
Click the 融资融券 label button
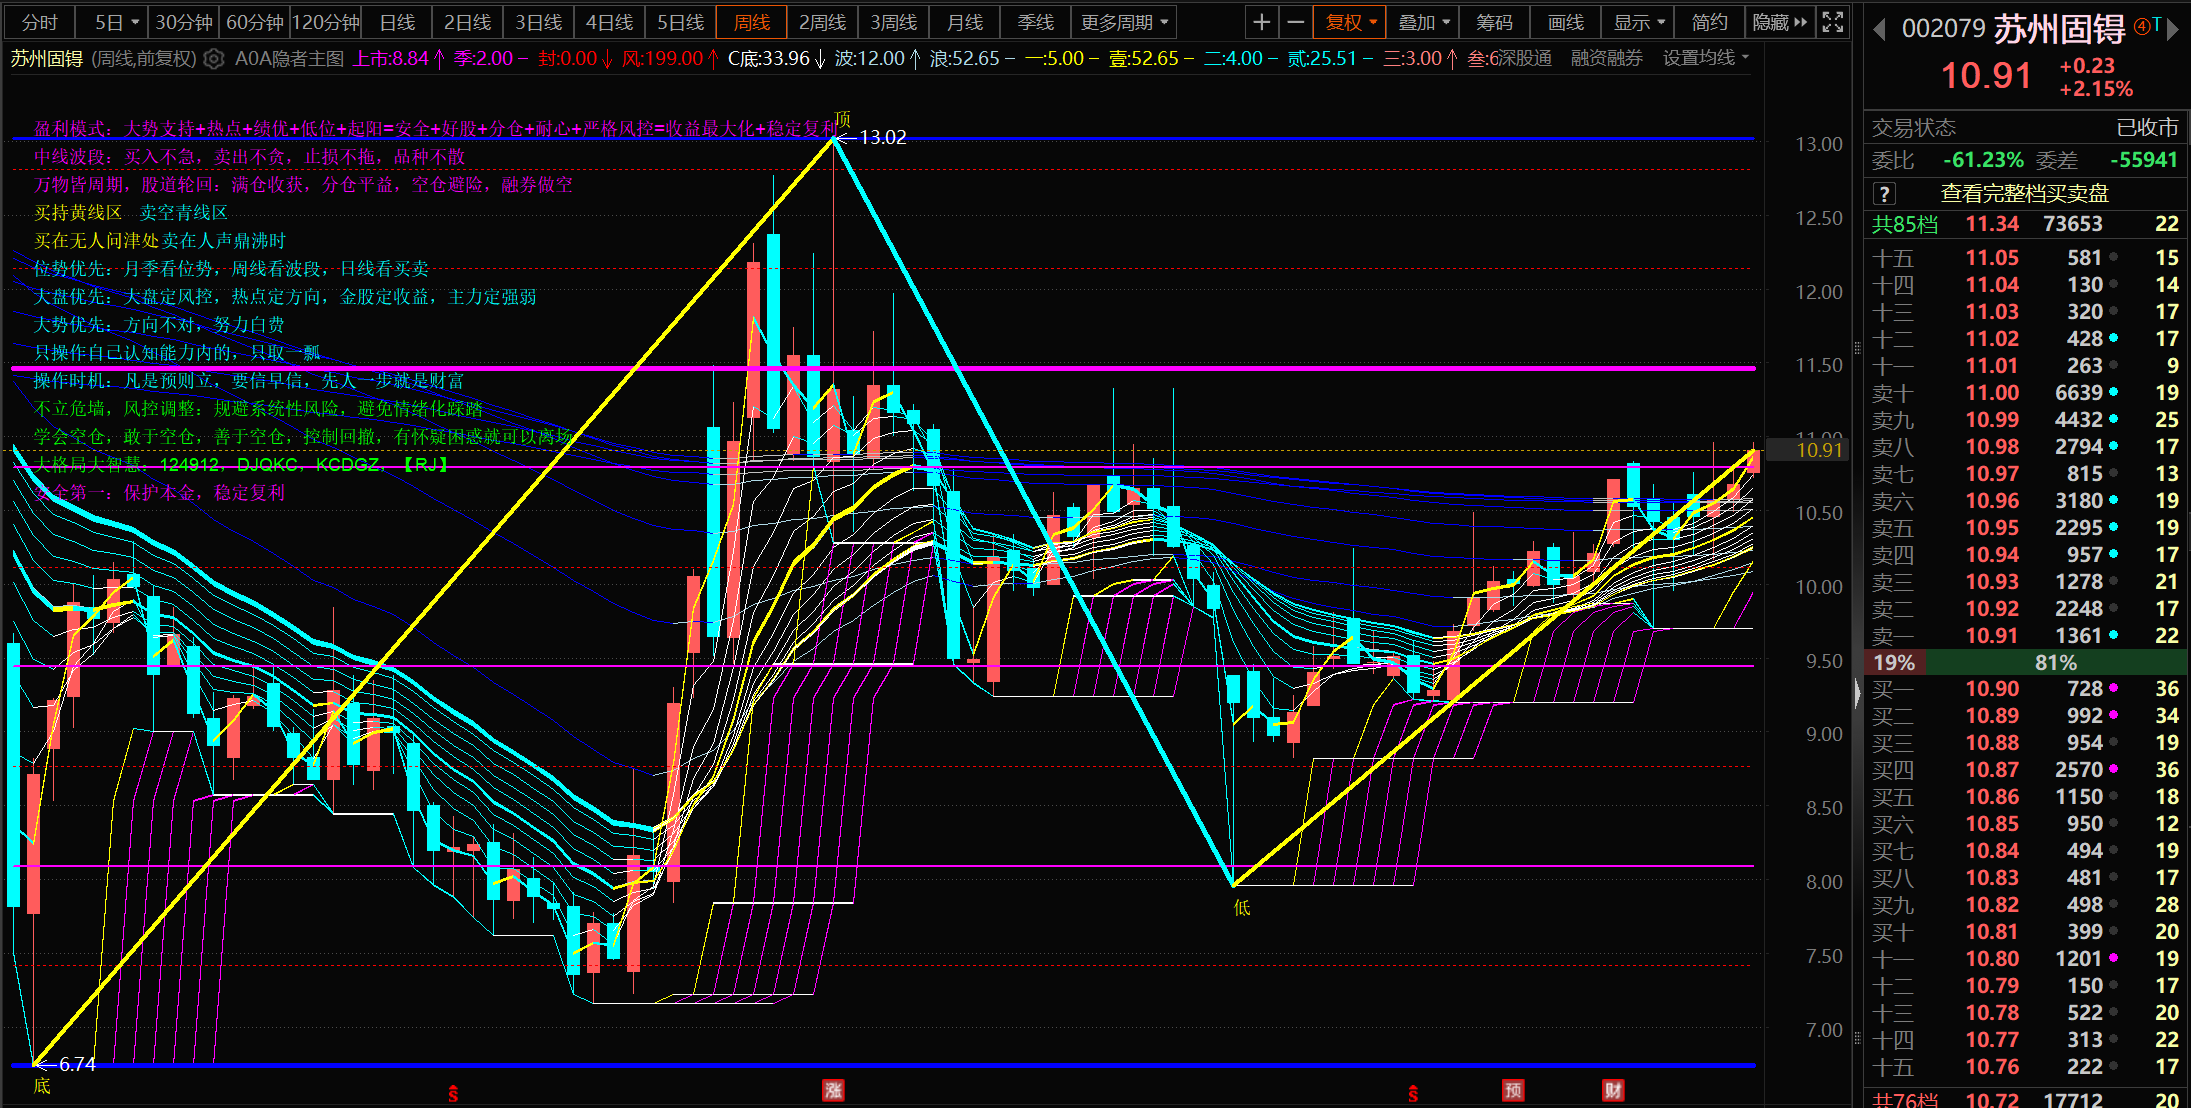tap(1606, 59)
